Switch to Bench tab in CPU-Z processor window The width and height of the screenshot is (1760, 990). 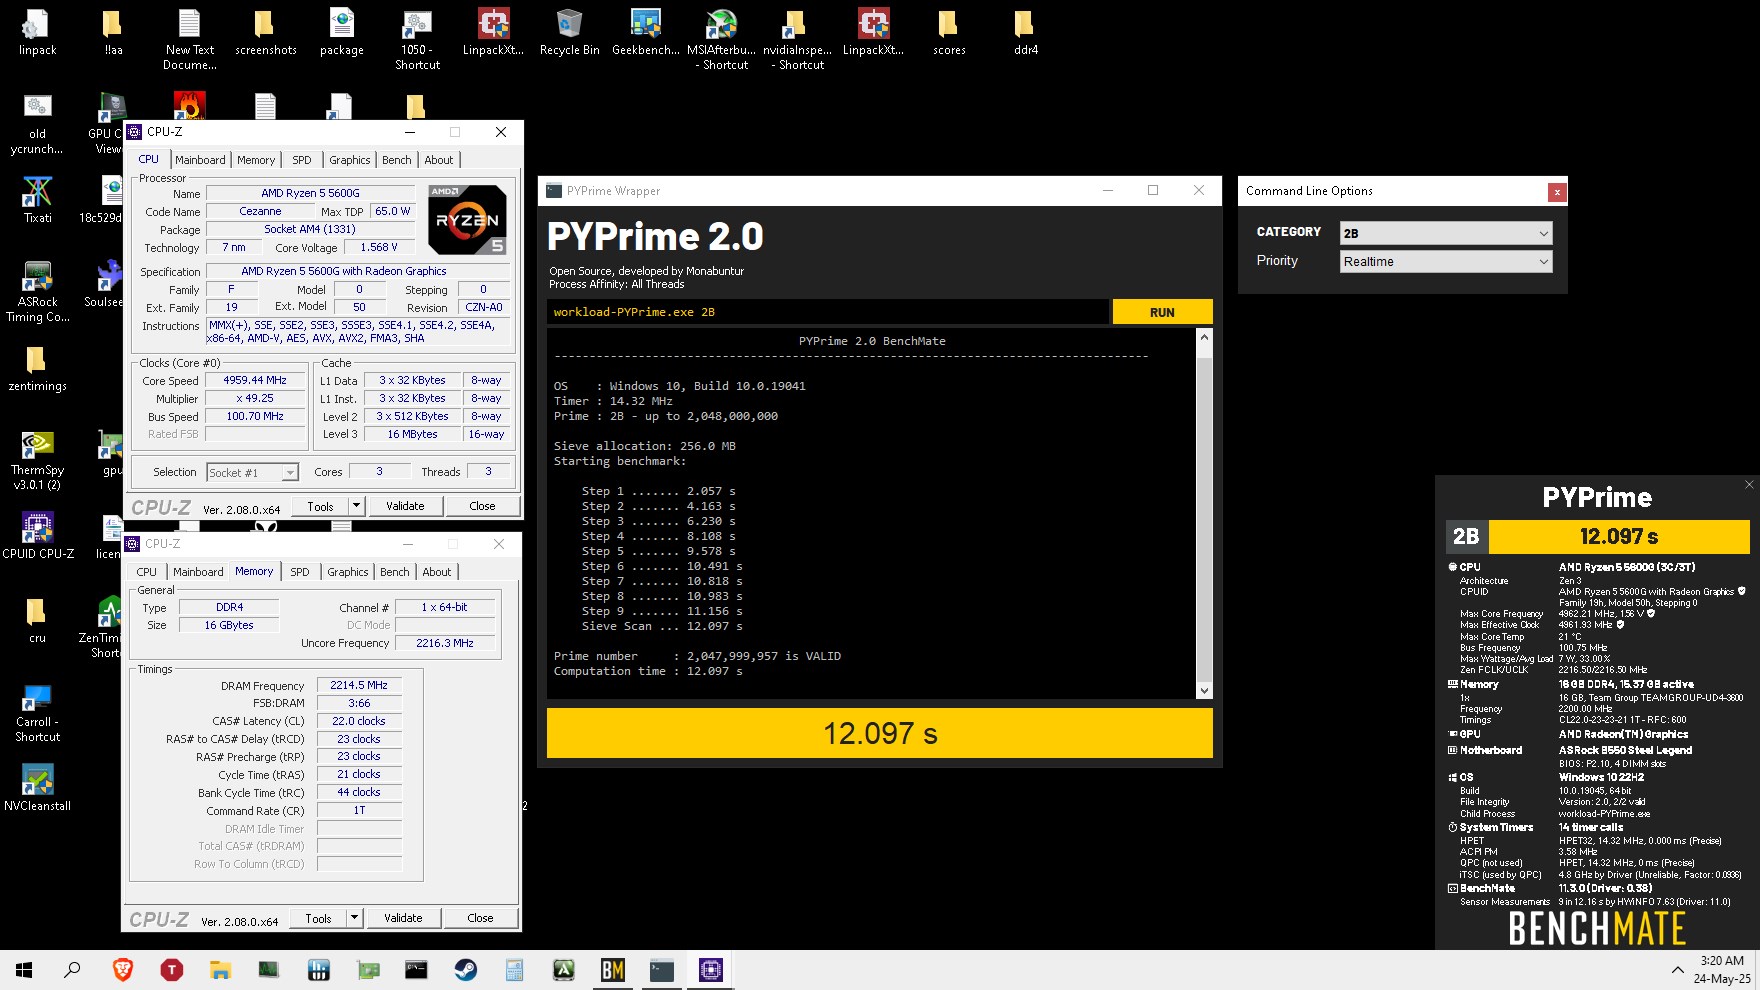click(x=397, y=160)
